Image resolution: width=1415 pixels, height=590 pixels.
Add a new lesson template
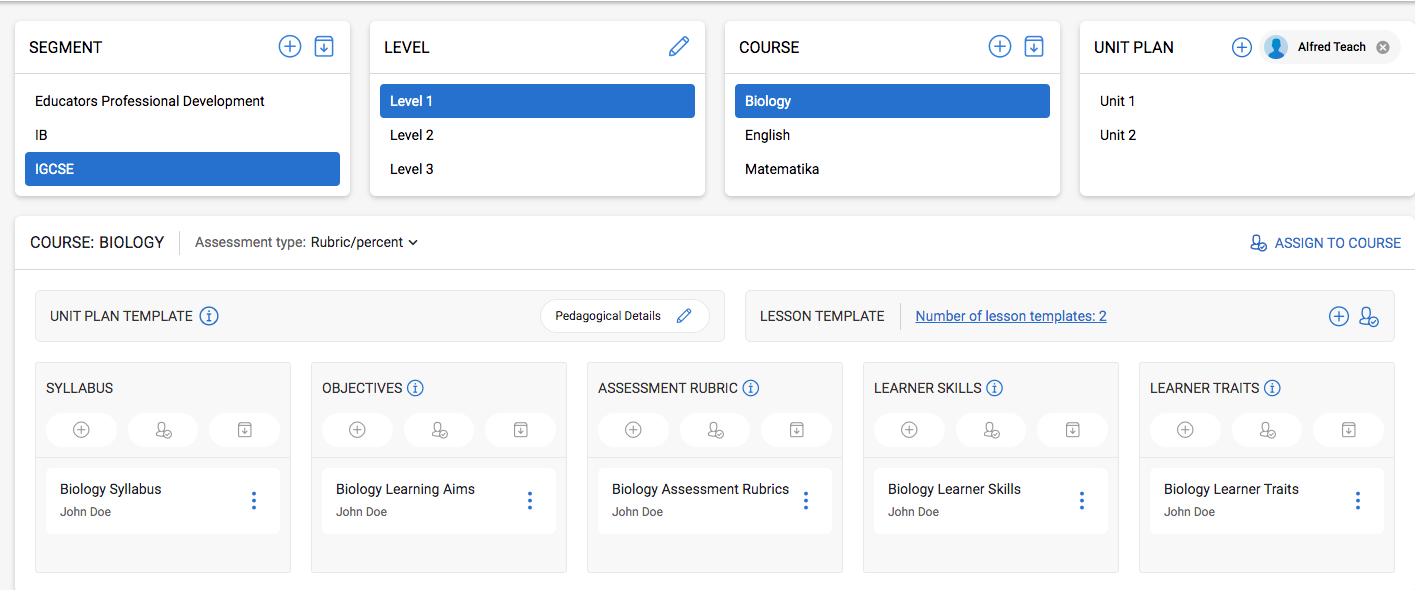click(1339, 316)
